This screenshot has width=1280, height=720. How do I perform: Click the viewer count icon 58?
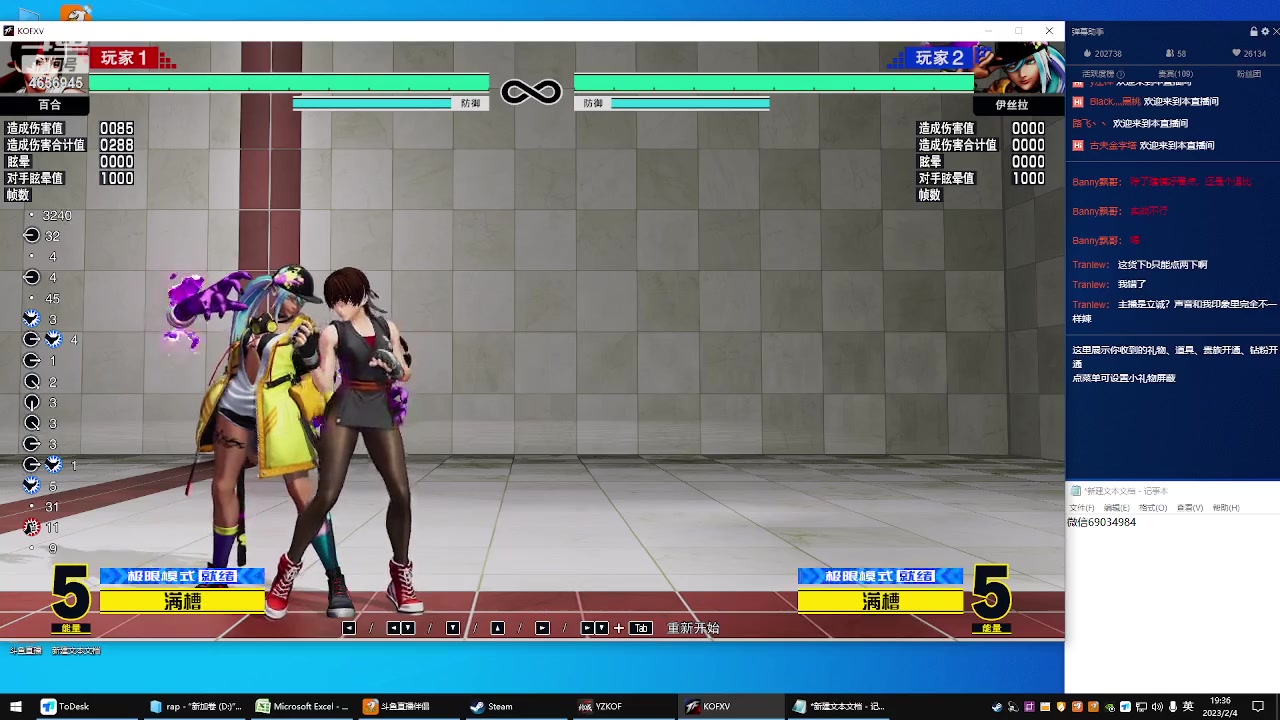1170,53
